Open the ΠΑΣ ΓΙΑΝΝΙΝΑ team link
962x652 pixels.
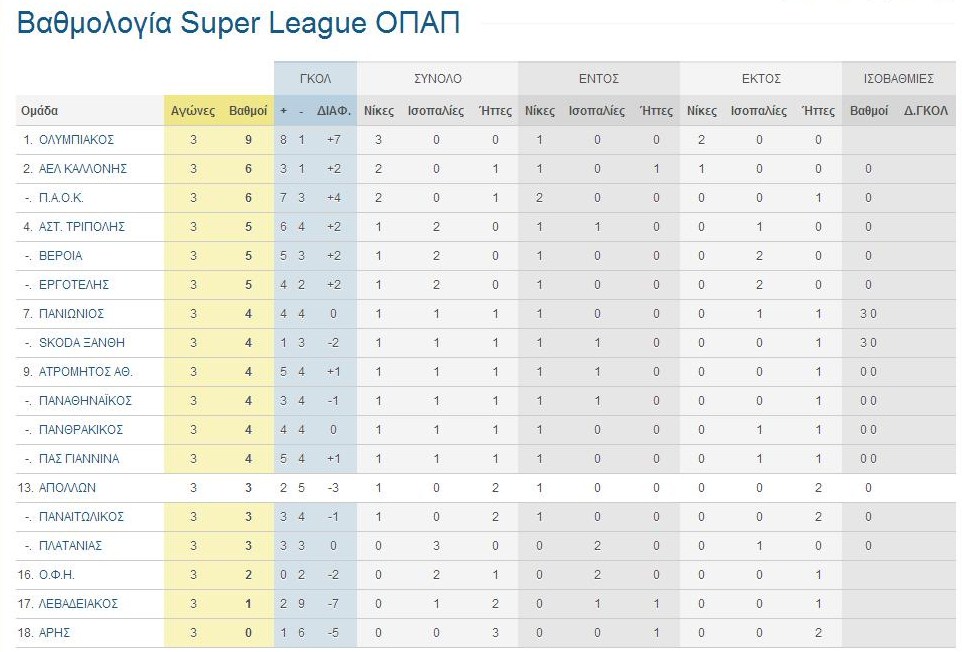click(79, 459)
